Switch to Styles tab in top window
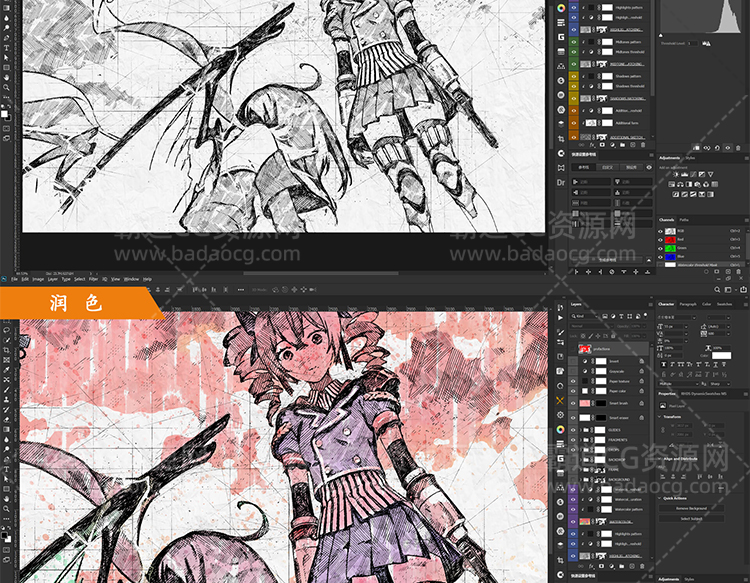The width and height of the screenshot is (750, 583). (x=690, y=158)
